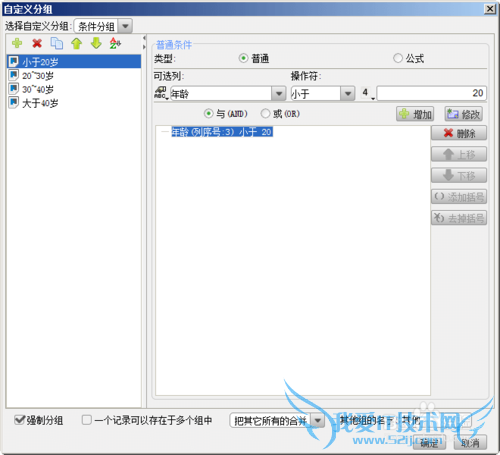Click the 增加 add condition button
This screenshot has height=455, width=500.
[x=415, y=114]
